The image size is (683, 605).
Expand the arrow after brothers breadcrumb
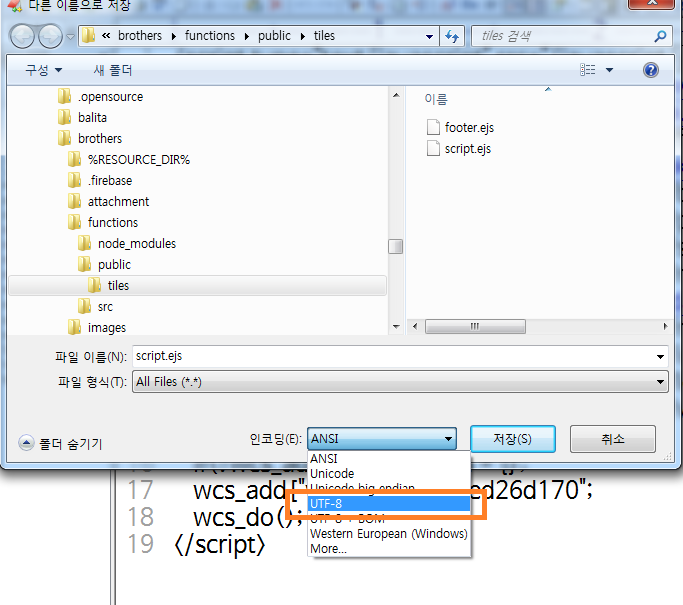[174, 37]
